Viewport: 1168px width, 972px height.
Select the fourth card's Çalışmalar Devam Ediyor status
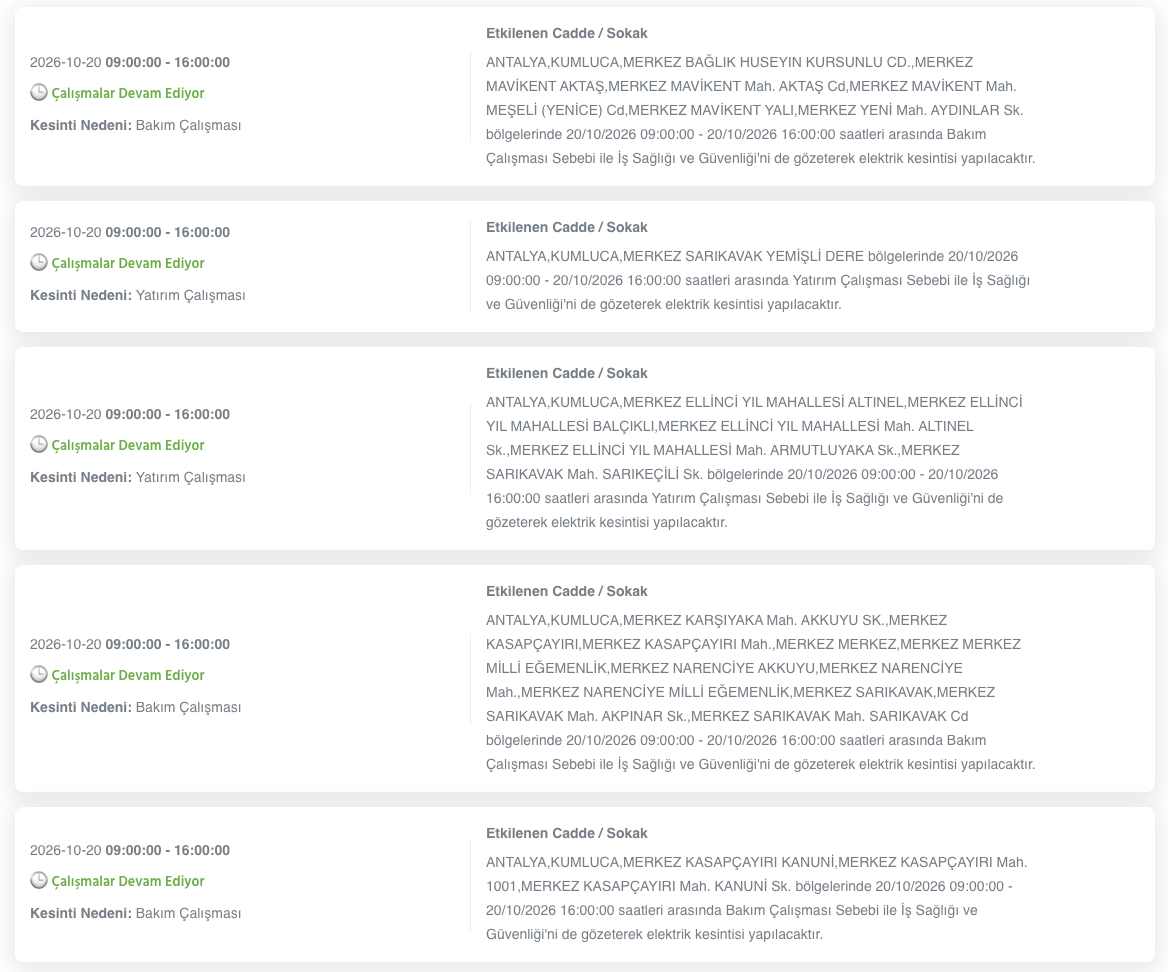(x=127, y=675)
